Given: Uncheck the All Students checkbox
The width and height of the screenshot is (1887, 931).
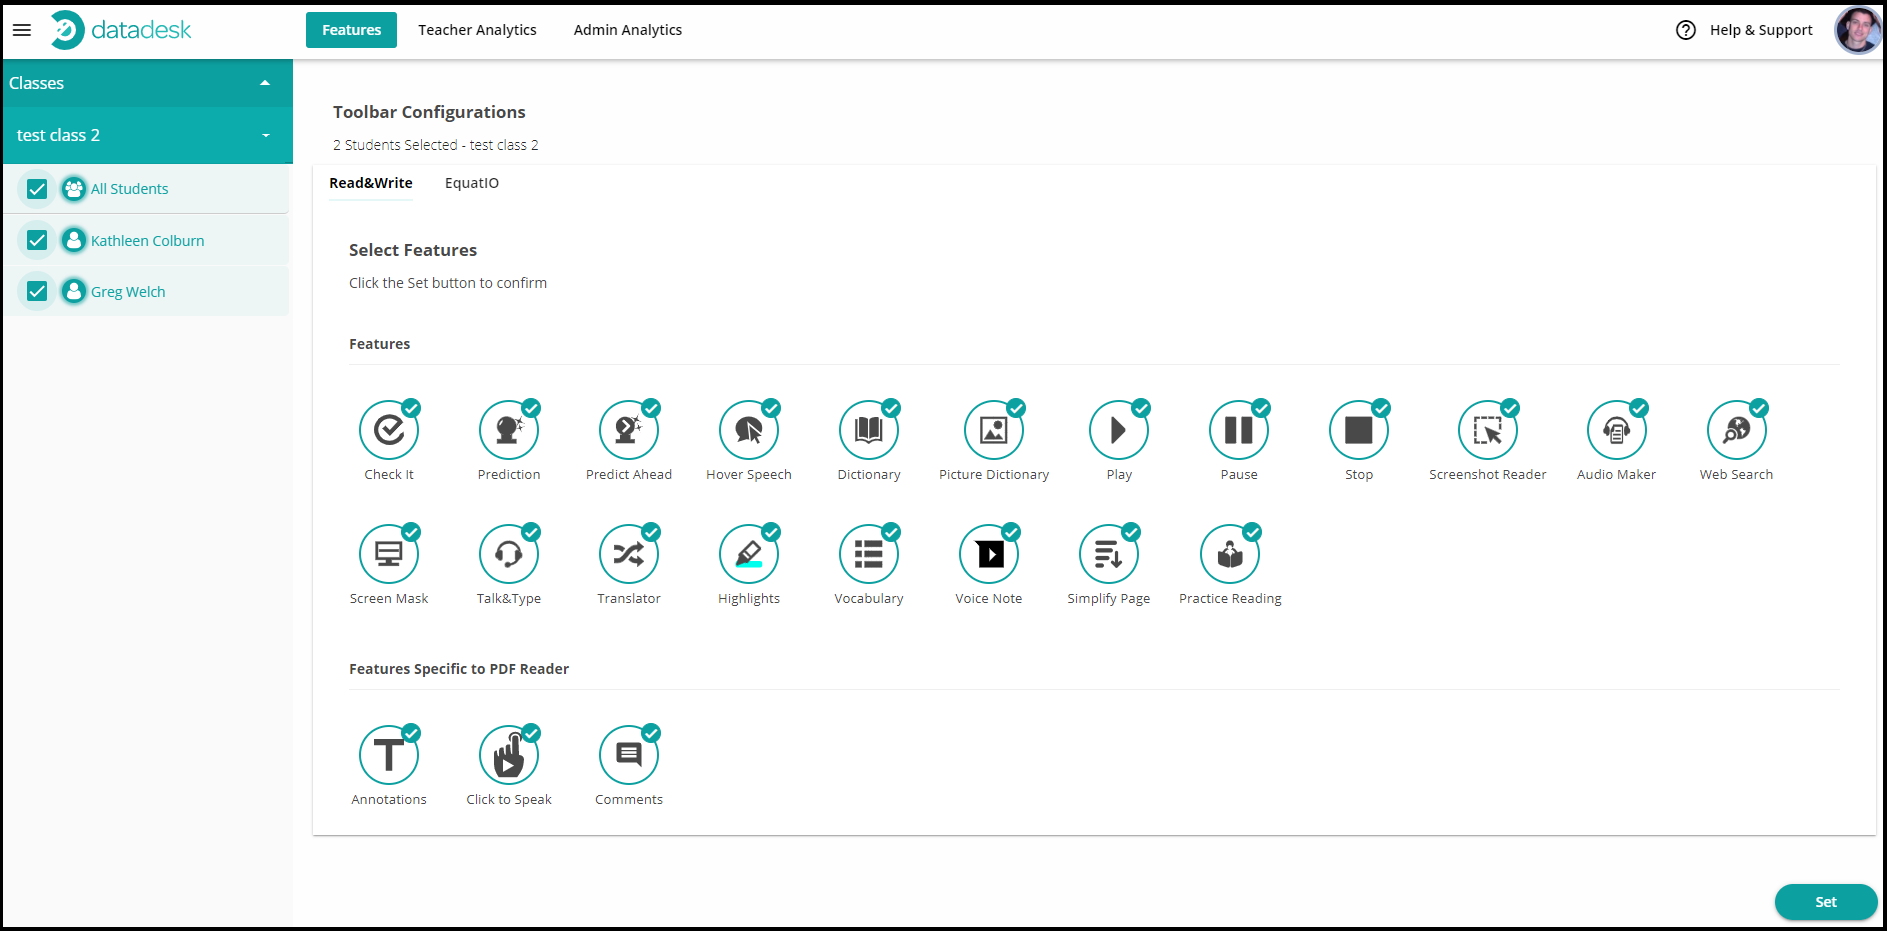Looking at the screenshot, I should 37,189.
